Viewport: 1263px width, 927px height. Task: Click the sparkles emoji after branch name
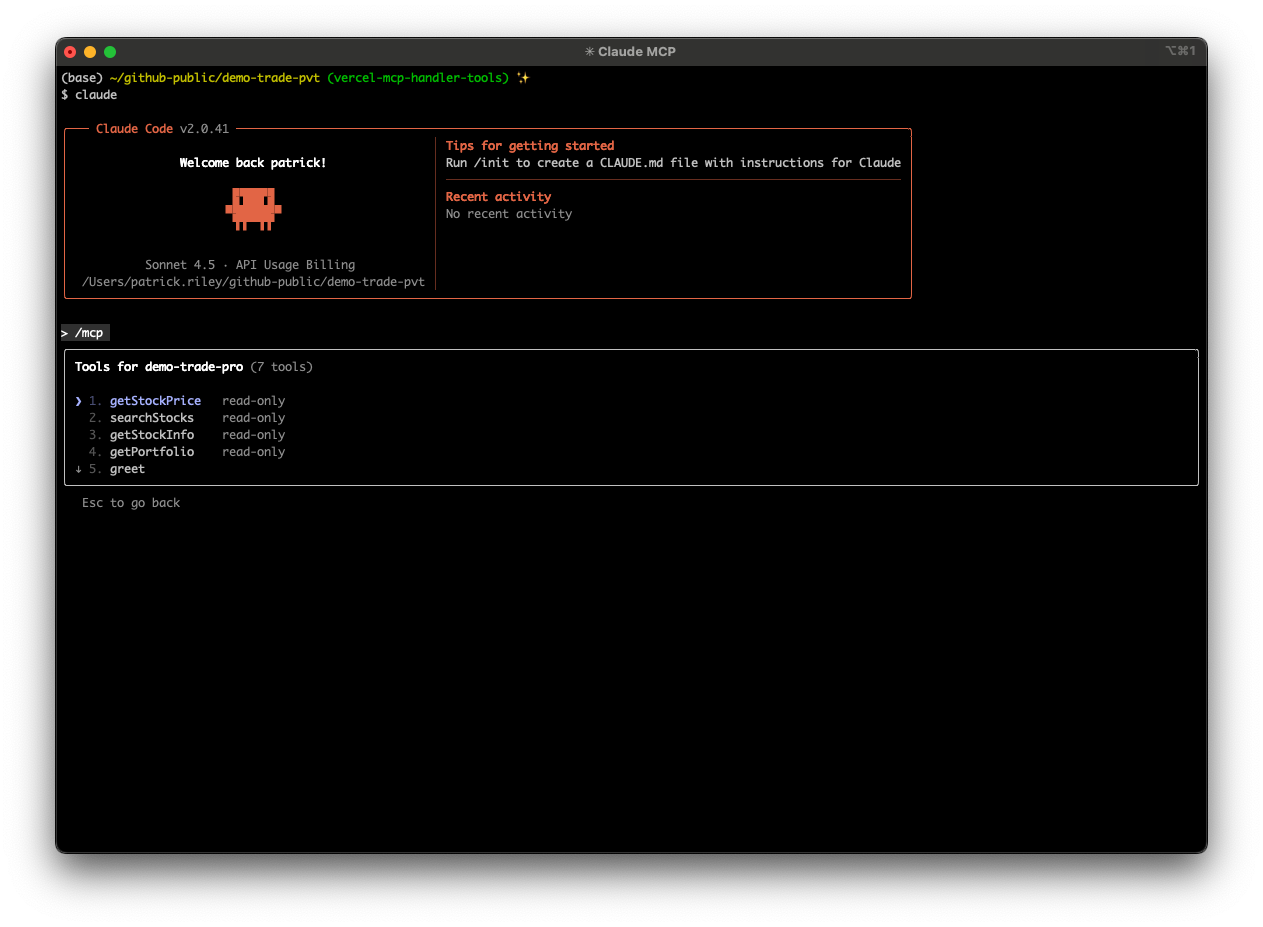point(523,78)
